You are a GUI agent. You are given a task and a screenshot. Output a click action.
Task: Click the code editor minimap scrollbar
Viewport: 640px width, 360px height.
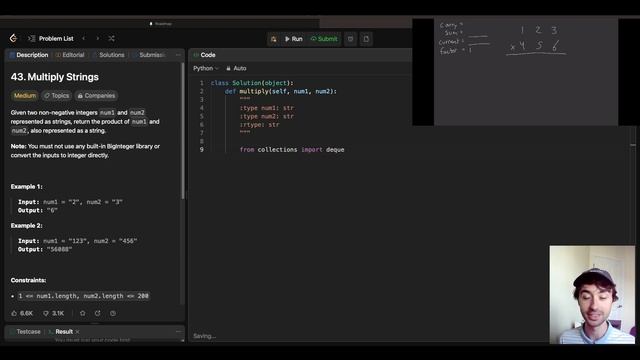(633, 144)
